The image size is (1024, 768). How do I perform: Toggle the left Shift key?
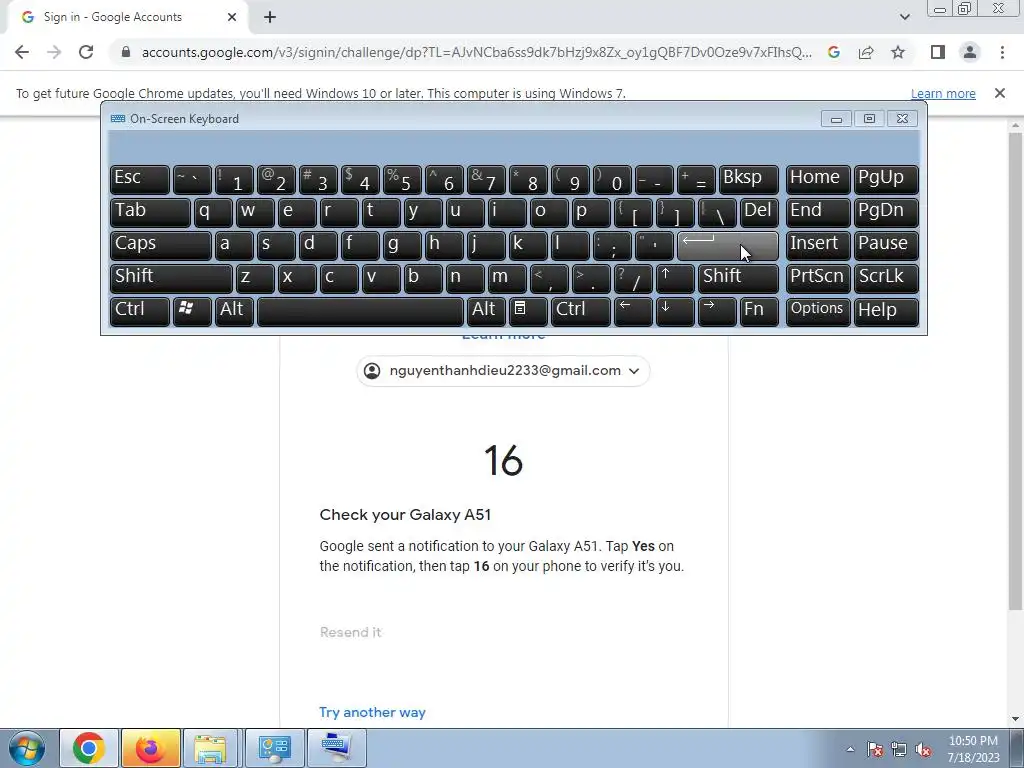[x=171, y=278]
